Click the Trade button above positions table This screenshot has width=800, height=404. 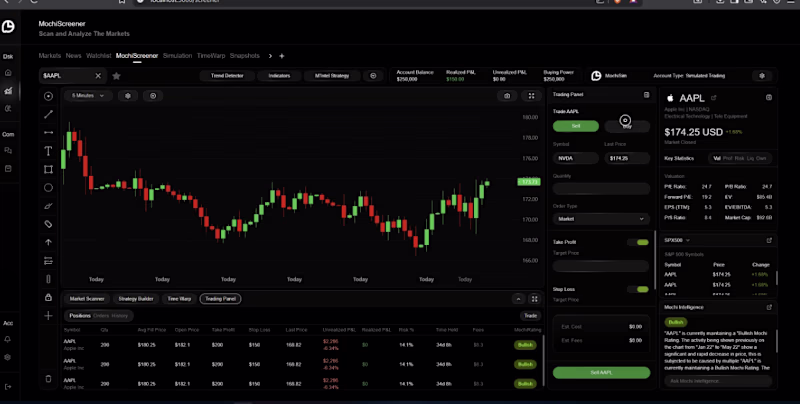tap(531, 316)
